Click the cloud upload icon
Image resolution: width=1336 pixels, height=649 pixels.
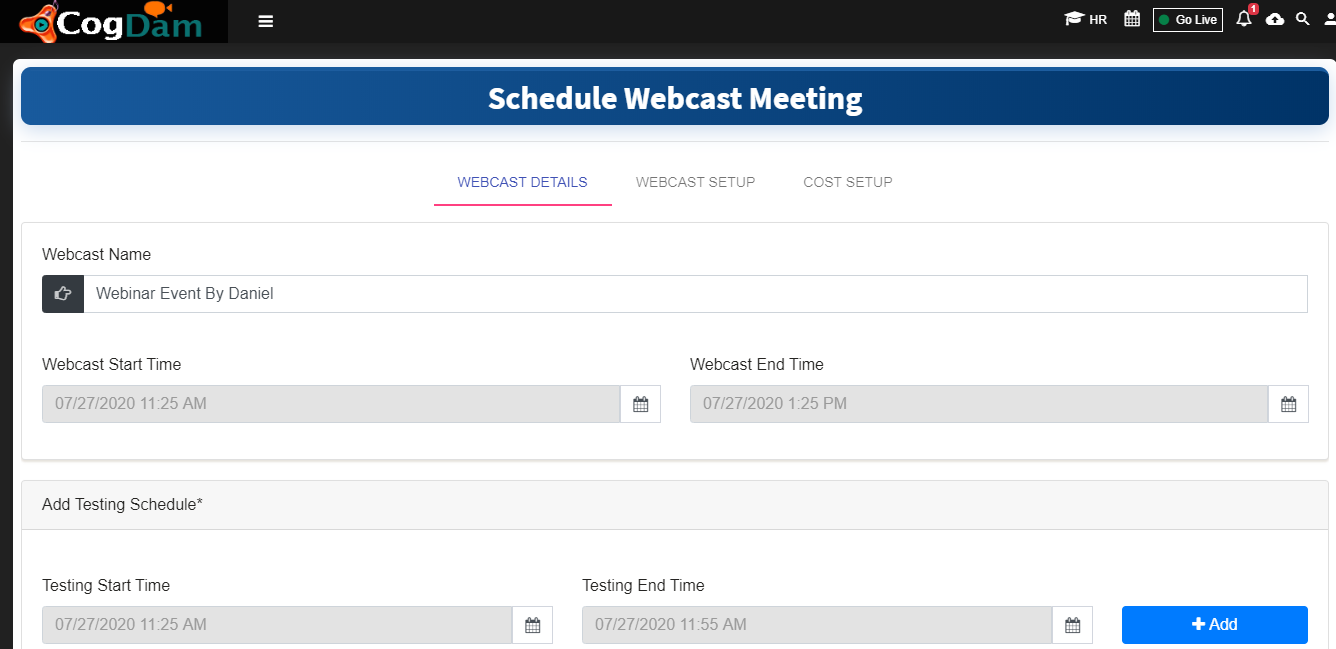coord(1275,19)
